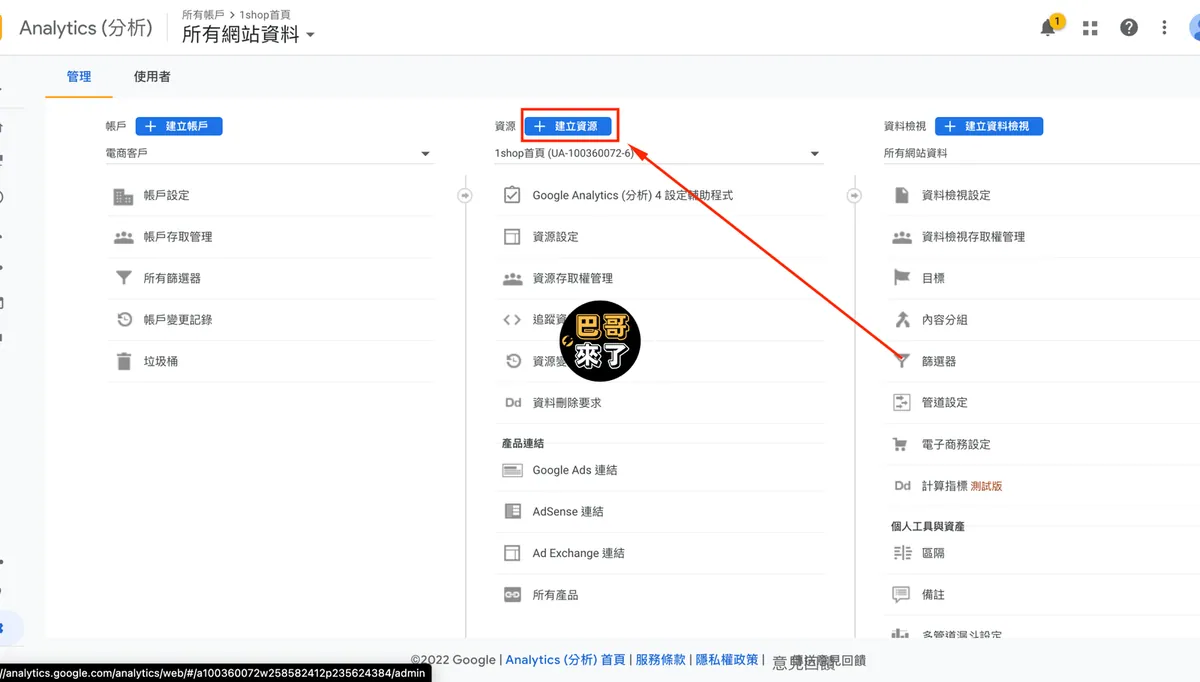
Task: Click the 帳戶變更記錄 history icon
Action: (x=124, y=320)
